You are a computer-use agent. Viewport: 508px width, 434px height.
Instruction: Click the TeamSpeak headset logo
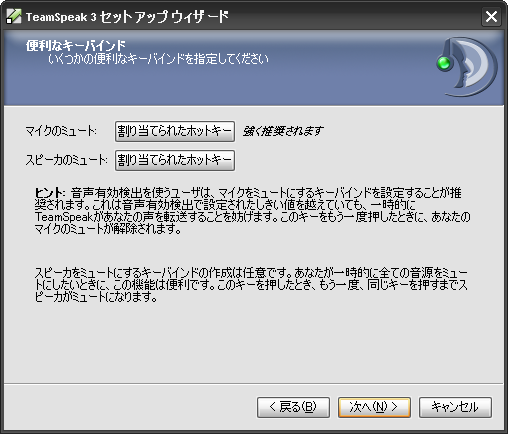(467, 66)
